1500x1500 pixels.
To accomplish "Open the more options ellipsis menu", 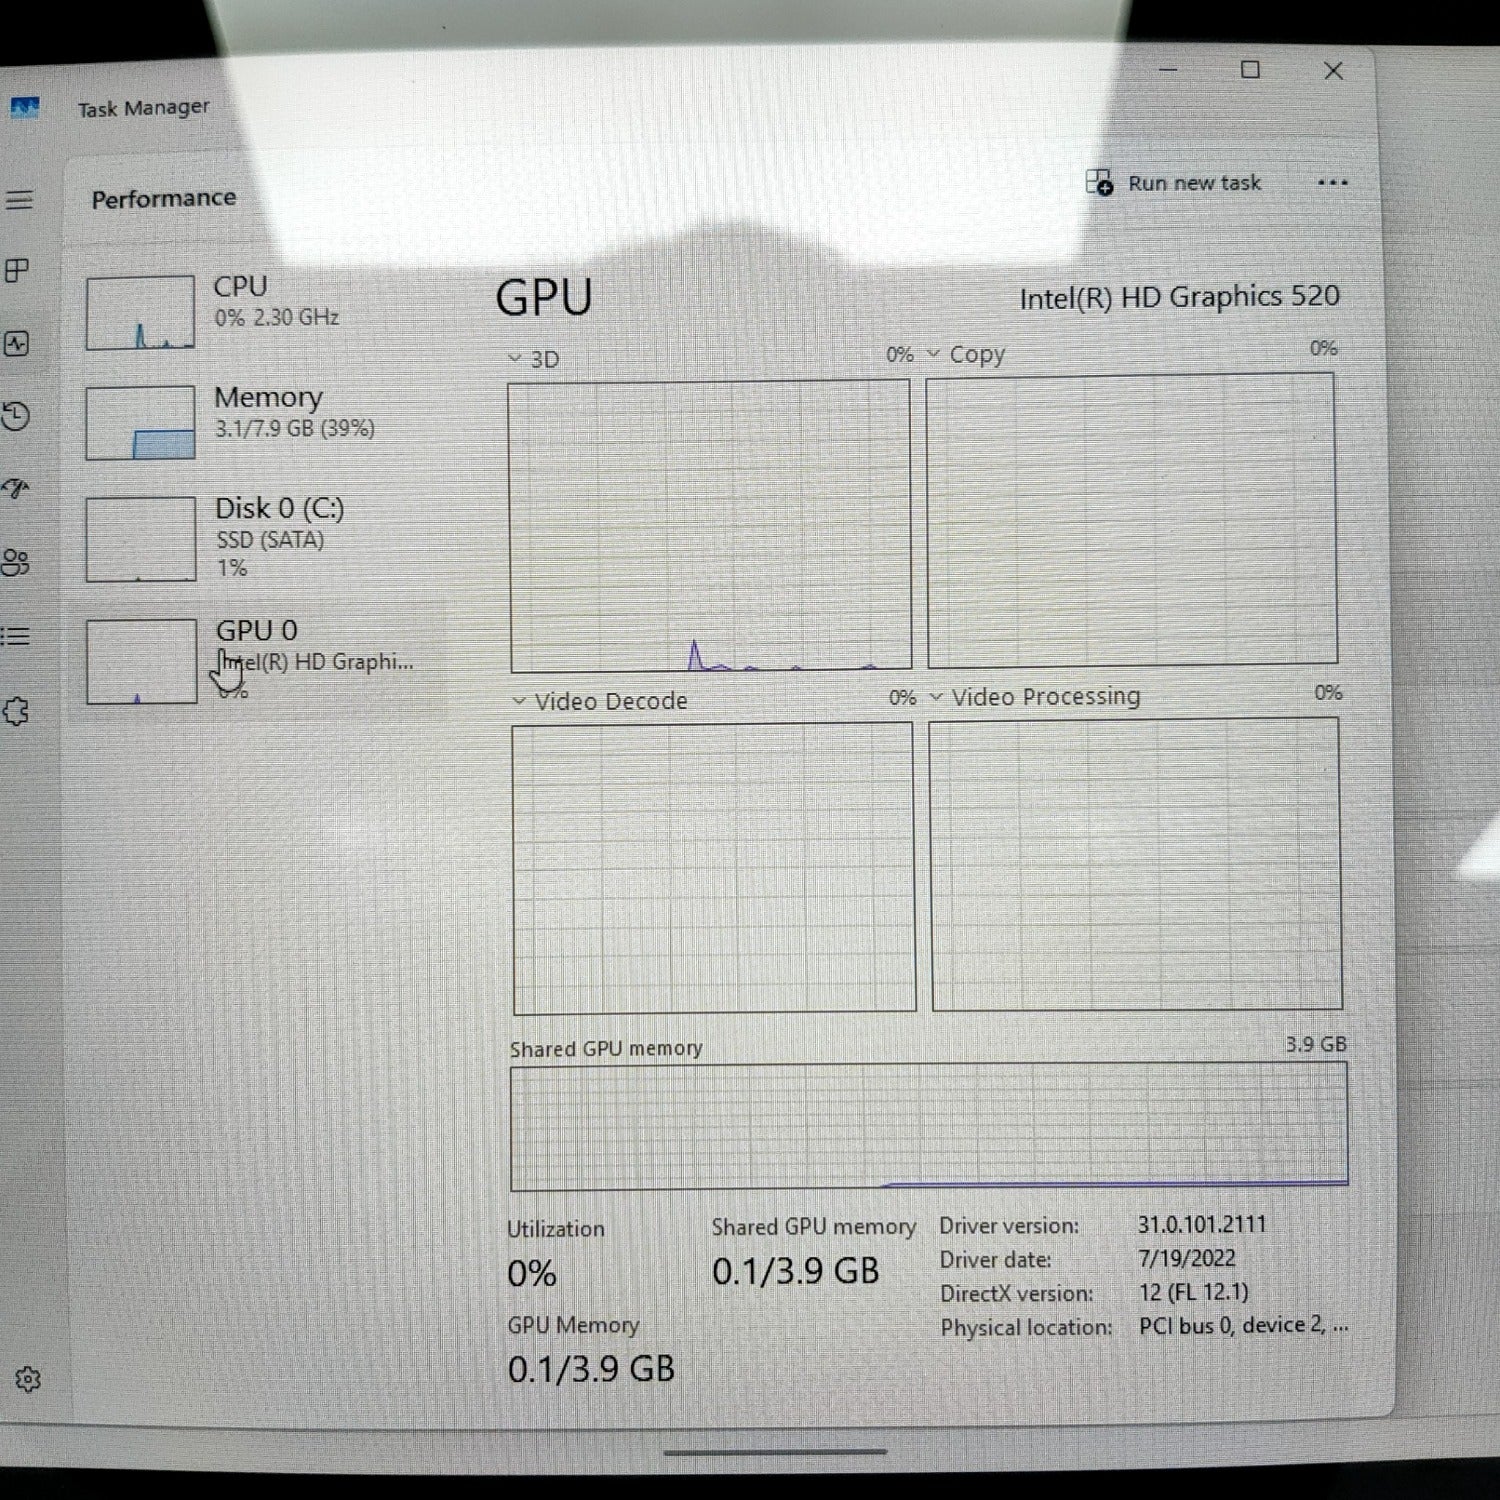I will pos(1333,182).
